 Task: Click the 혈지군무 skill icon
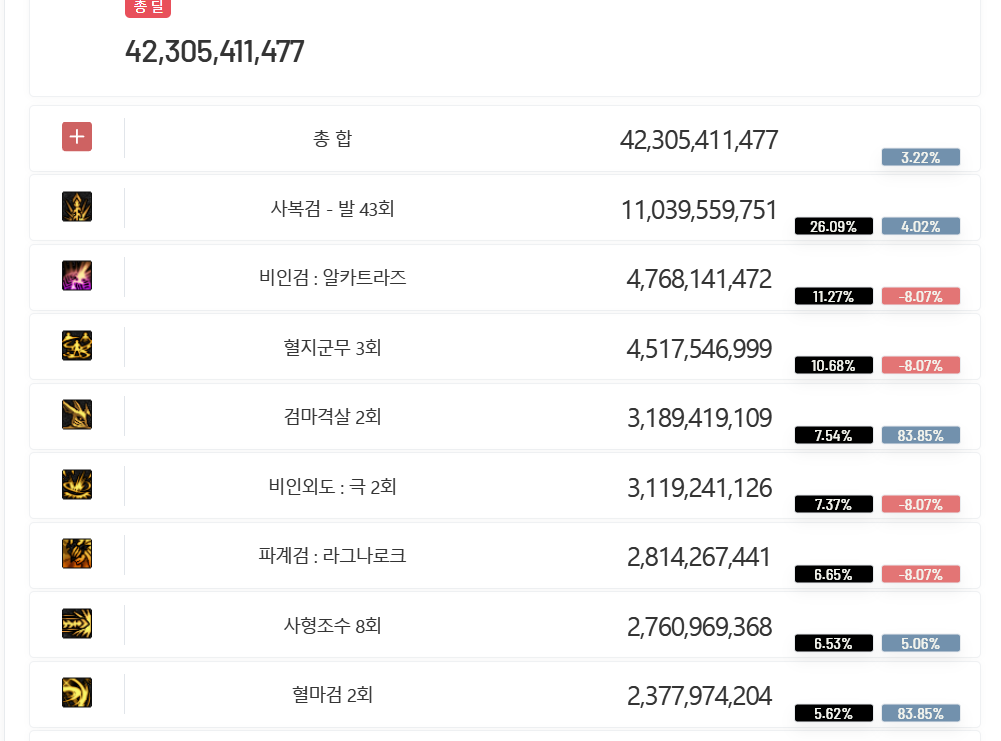77,345
